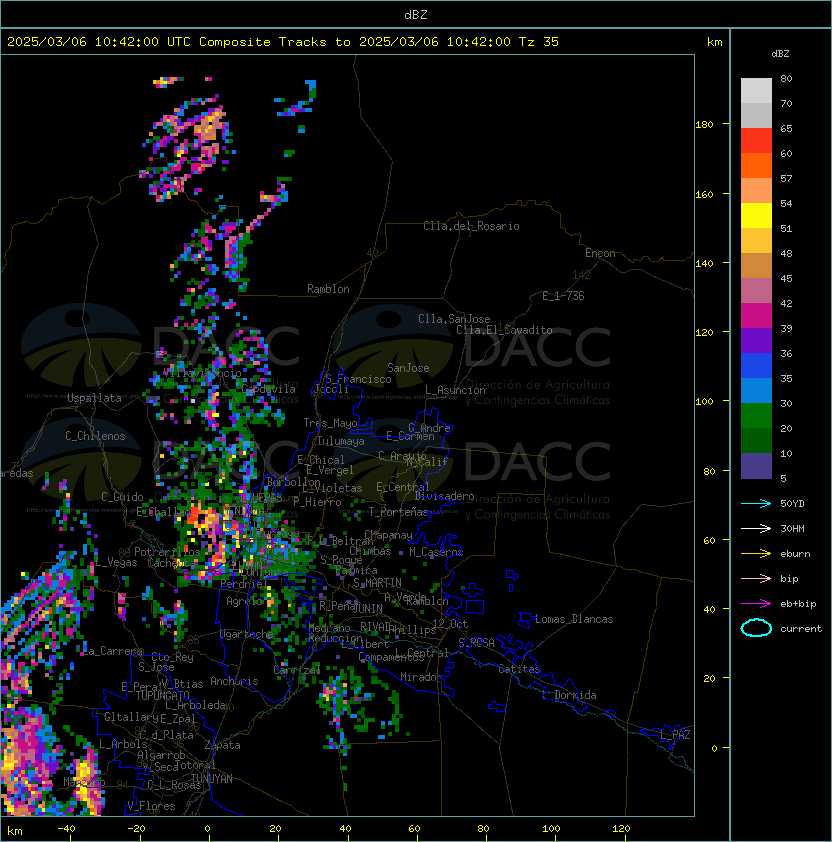
Task: Click the white 30HM arrow in legend
Action: pyautogui.click(x=756, y=528)
